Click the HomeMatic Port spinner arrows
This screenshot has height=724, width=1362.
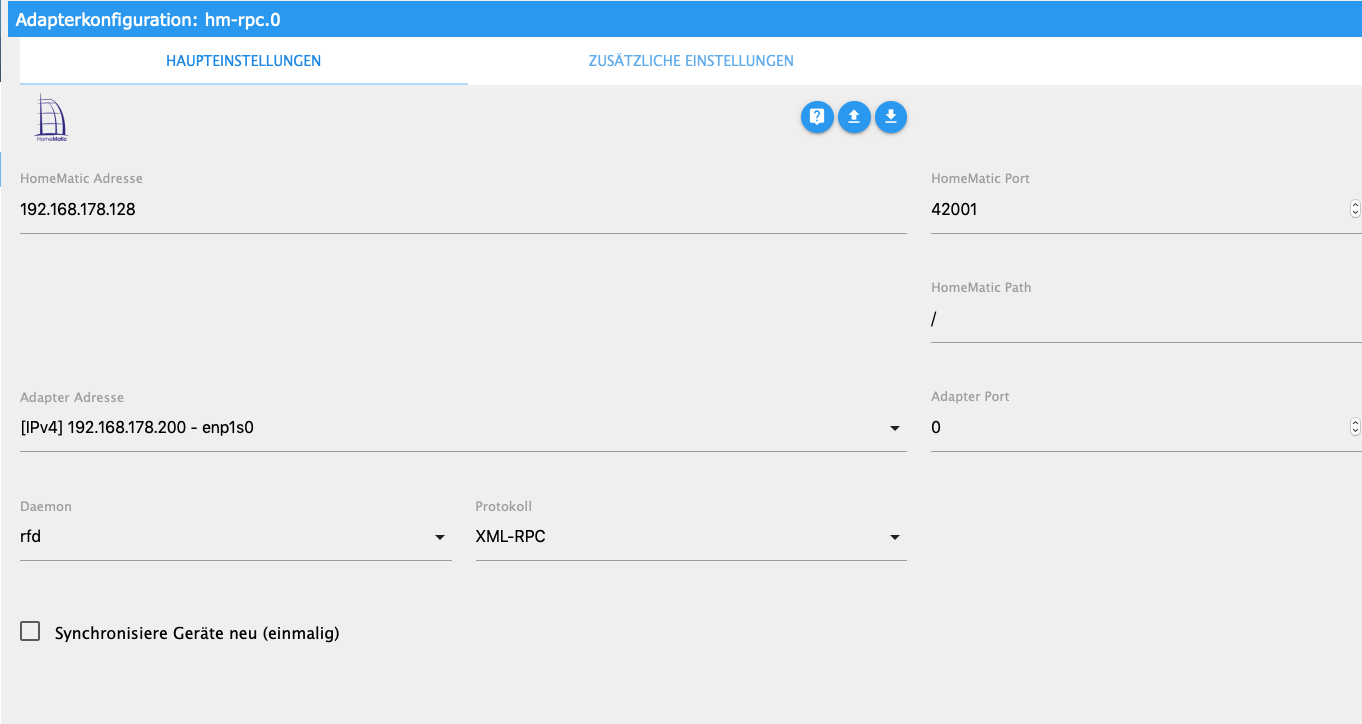coord(1355,210)
